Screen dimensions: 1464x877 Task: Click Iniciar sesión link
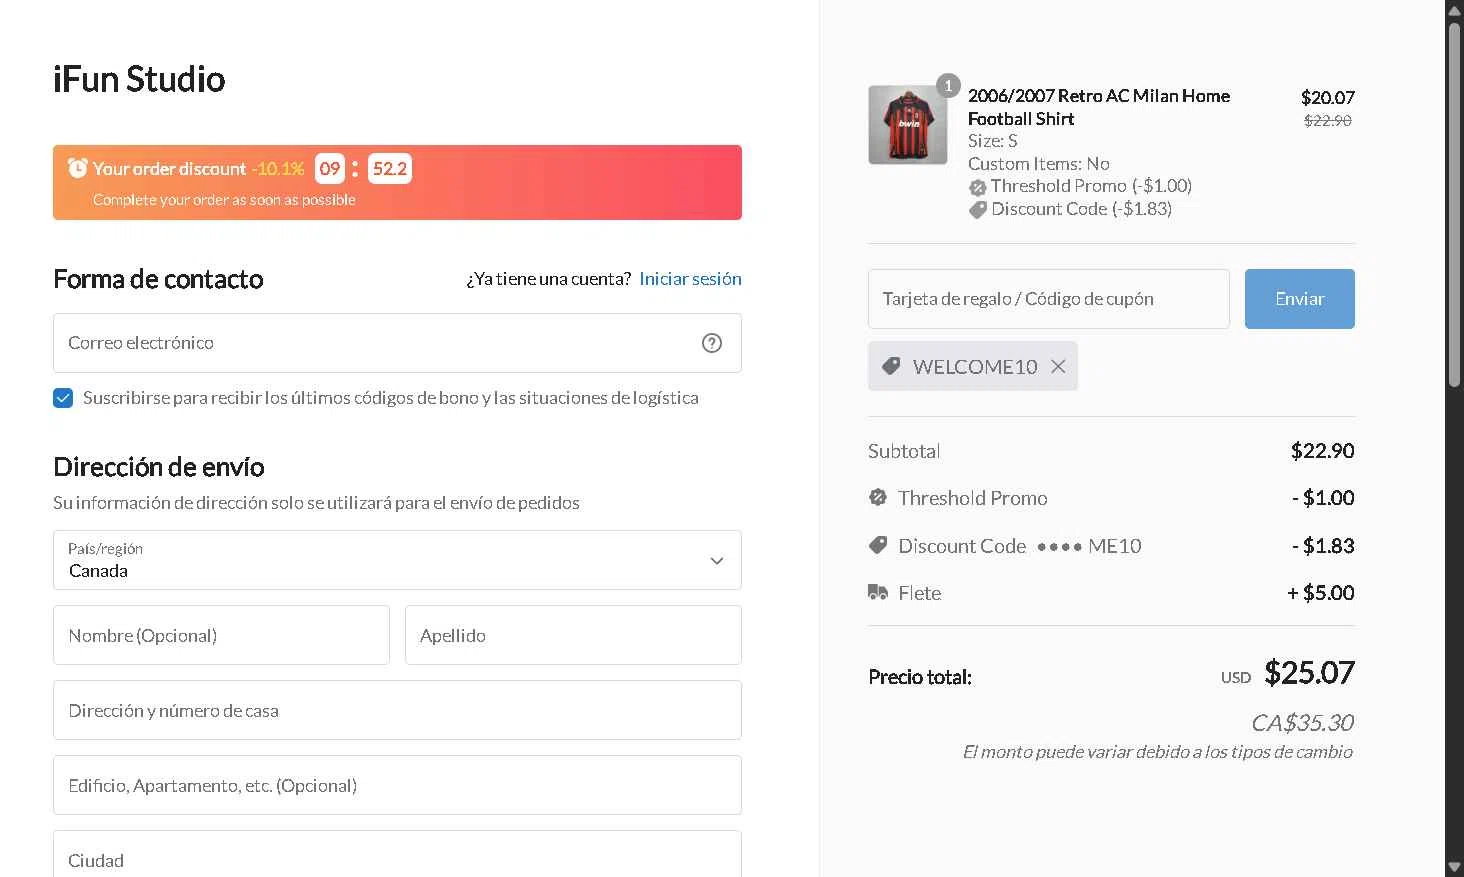(x=690, y=279)
